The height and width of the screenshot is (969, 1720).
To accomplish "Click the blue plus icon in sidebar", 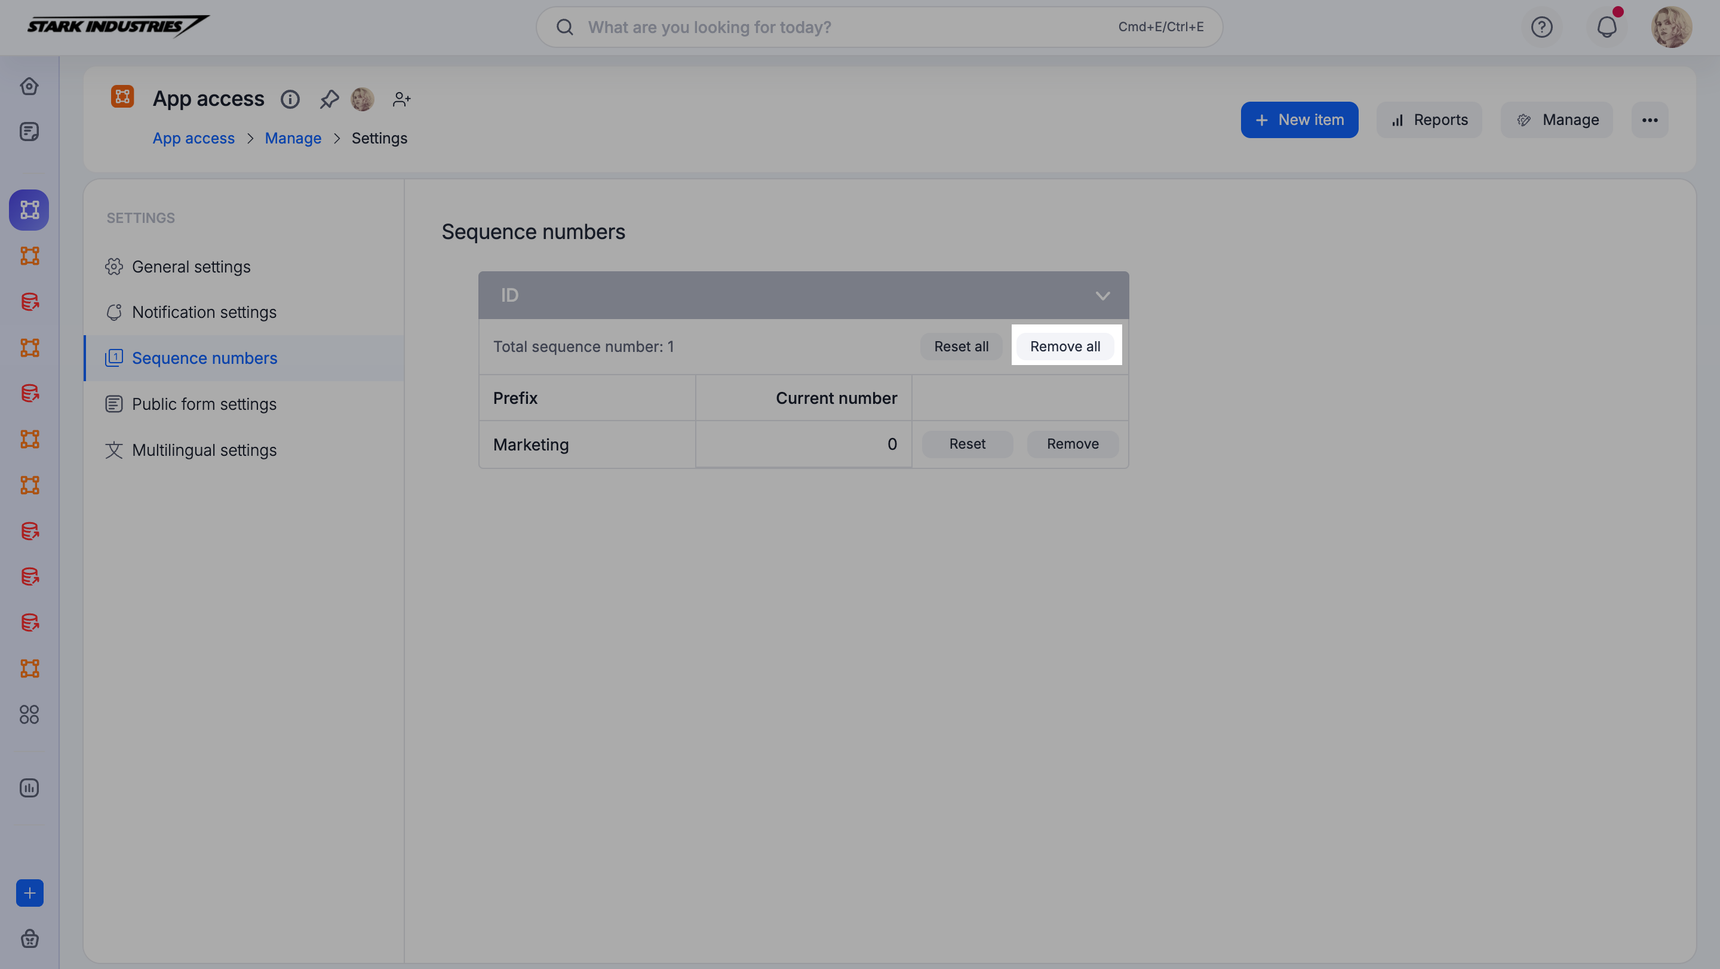I will click(x=29, y=893).
